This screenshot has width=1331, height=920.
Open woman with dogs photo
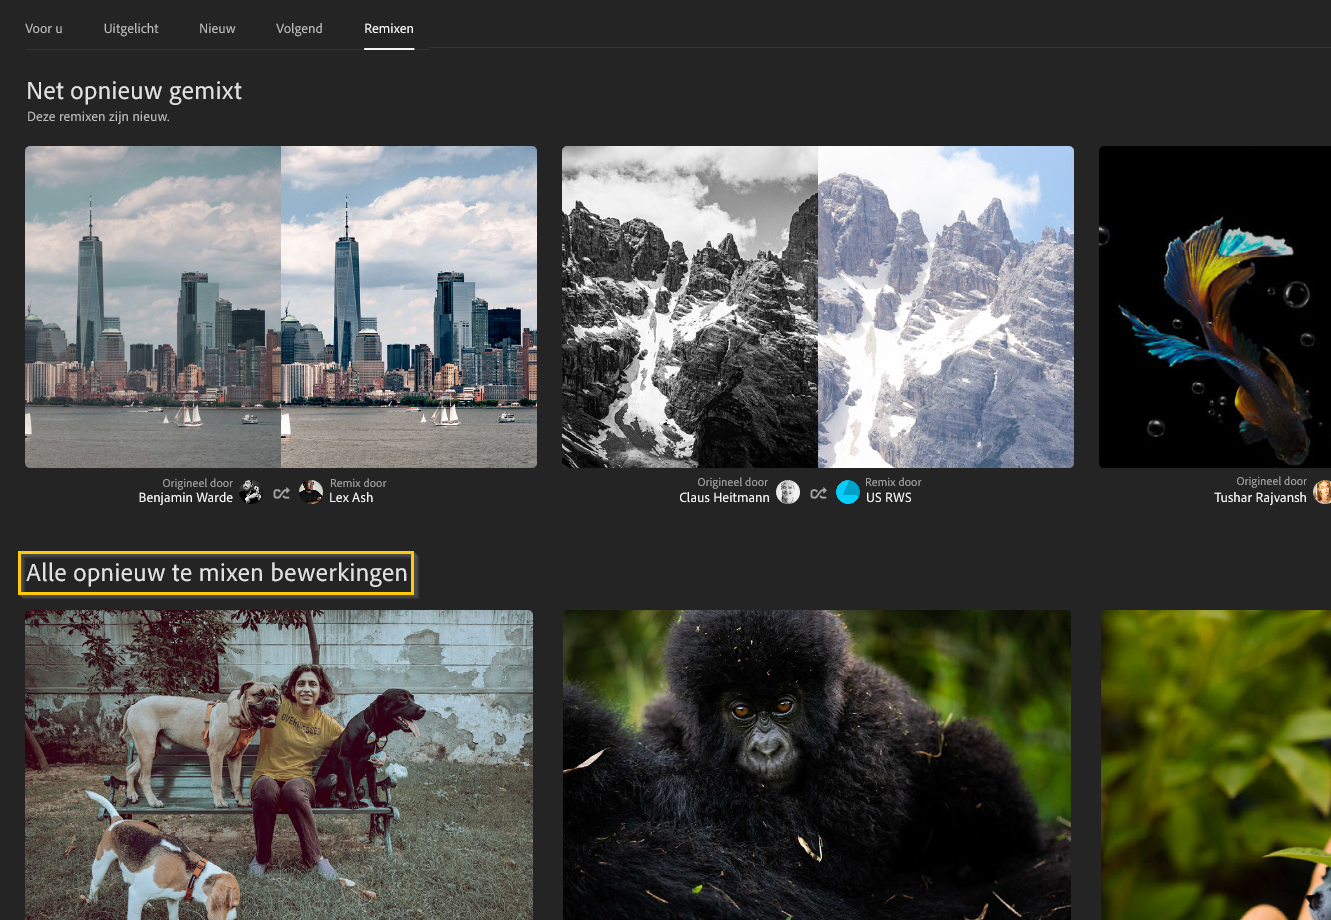click(279, 765)
